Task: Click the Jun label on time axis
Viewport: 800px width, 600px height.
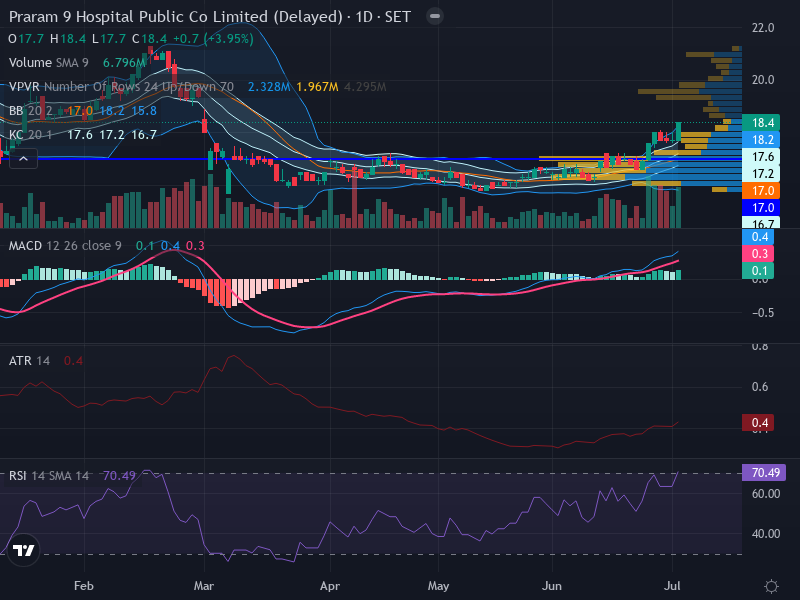Action: click(552, 586)
